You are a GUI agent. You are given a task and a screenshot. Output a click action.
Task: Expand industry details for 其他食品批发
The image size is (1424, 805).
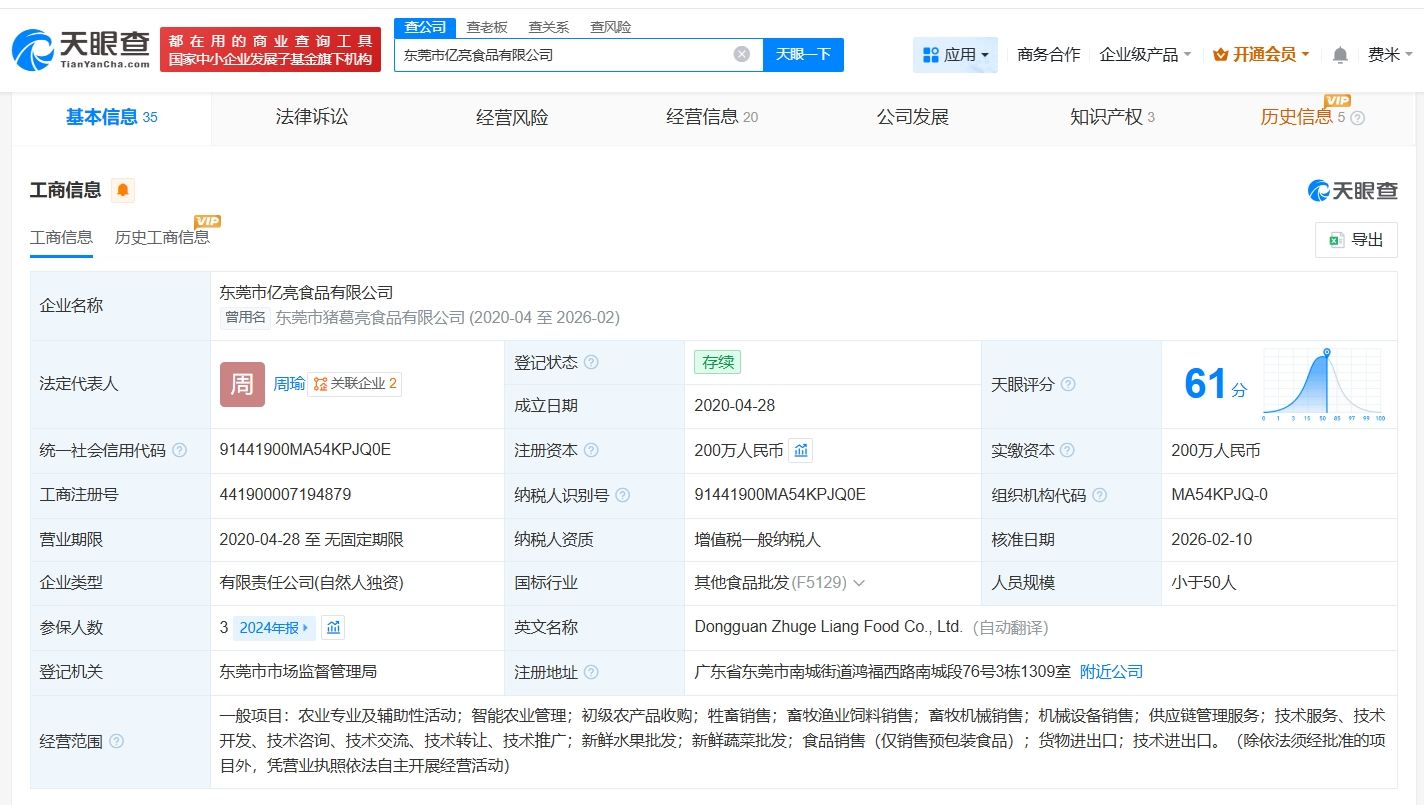pyautogui.click(x=859, y=583)
